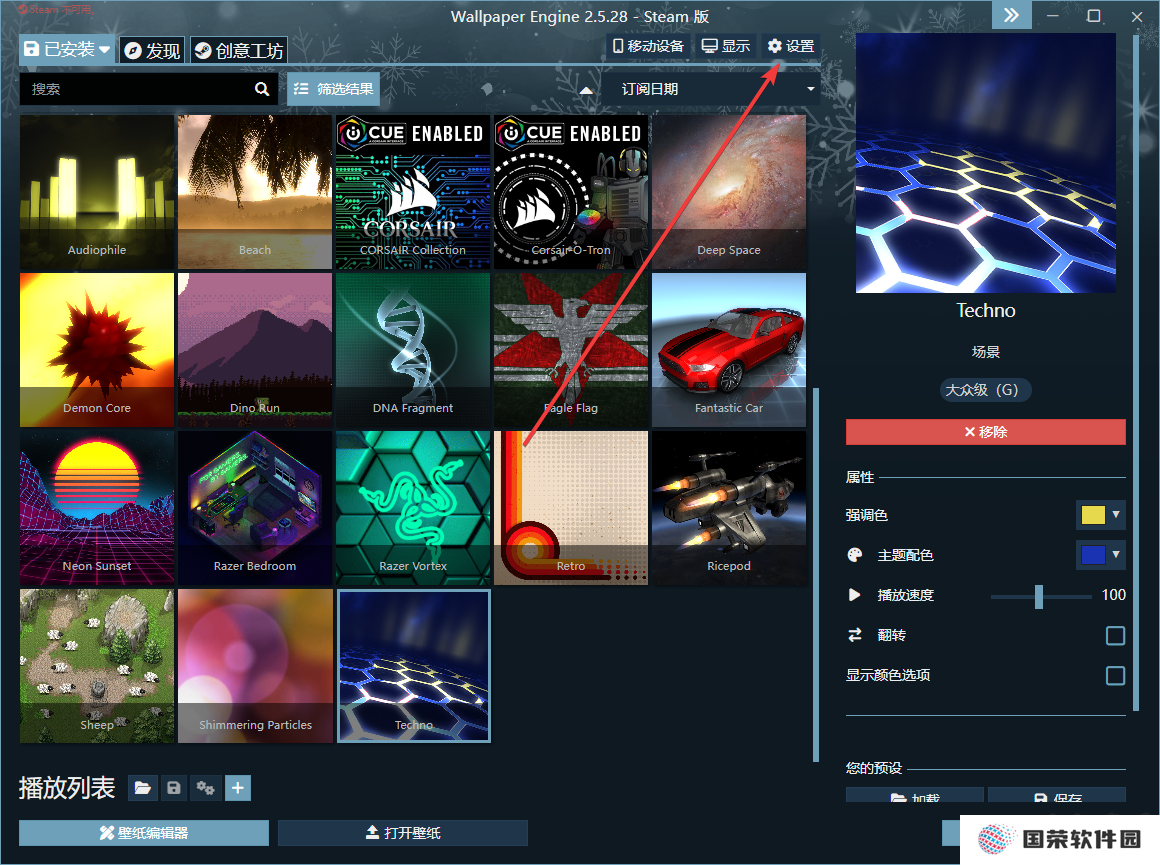Click the 播放列表 playlist heading
The height and width of the screenshot is (865, 1160).
point(67,788)
